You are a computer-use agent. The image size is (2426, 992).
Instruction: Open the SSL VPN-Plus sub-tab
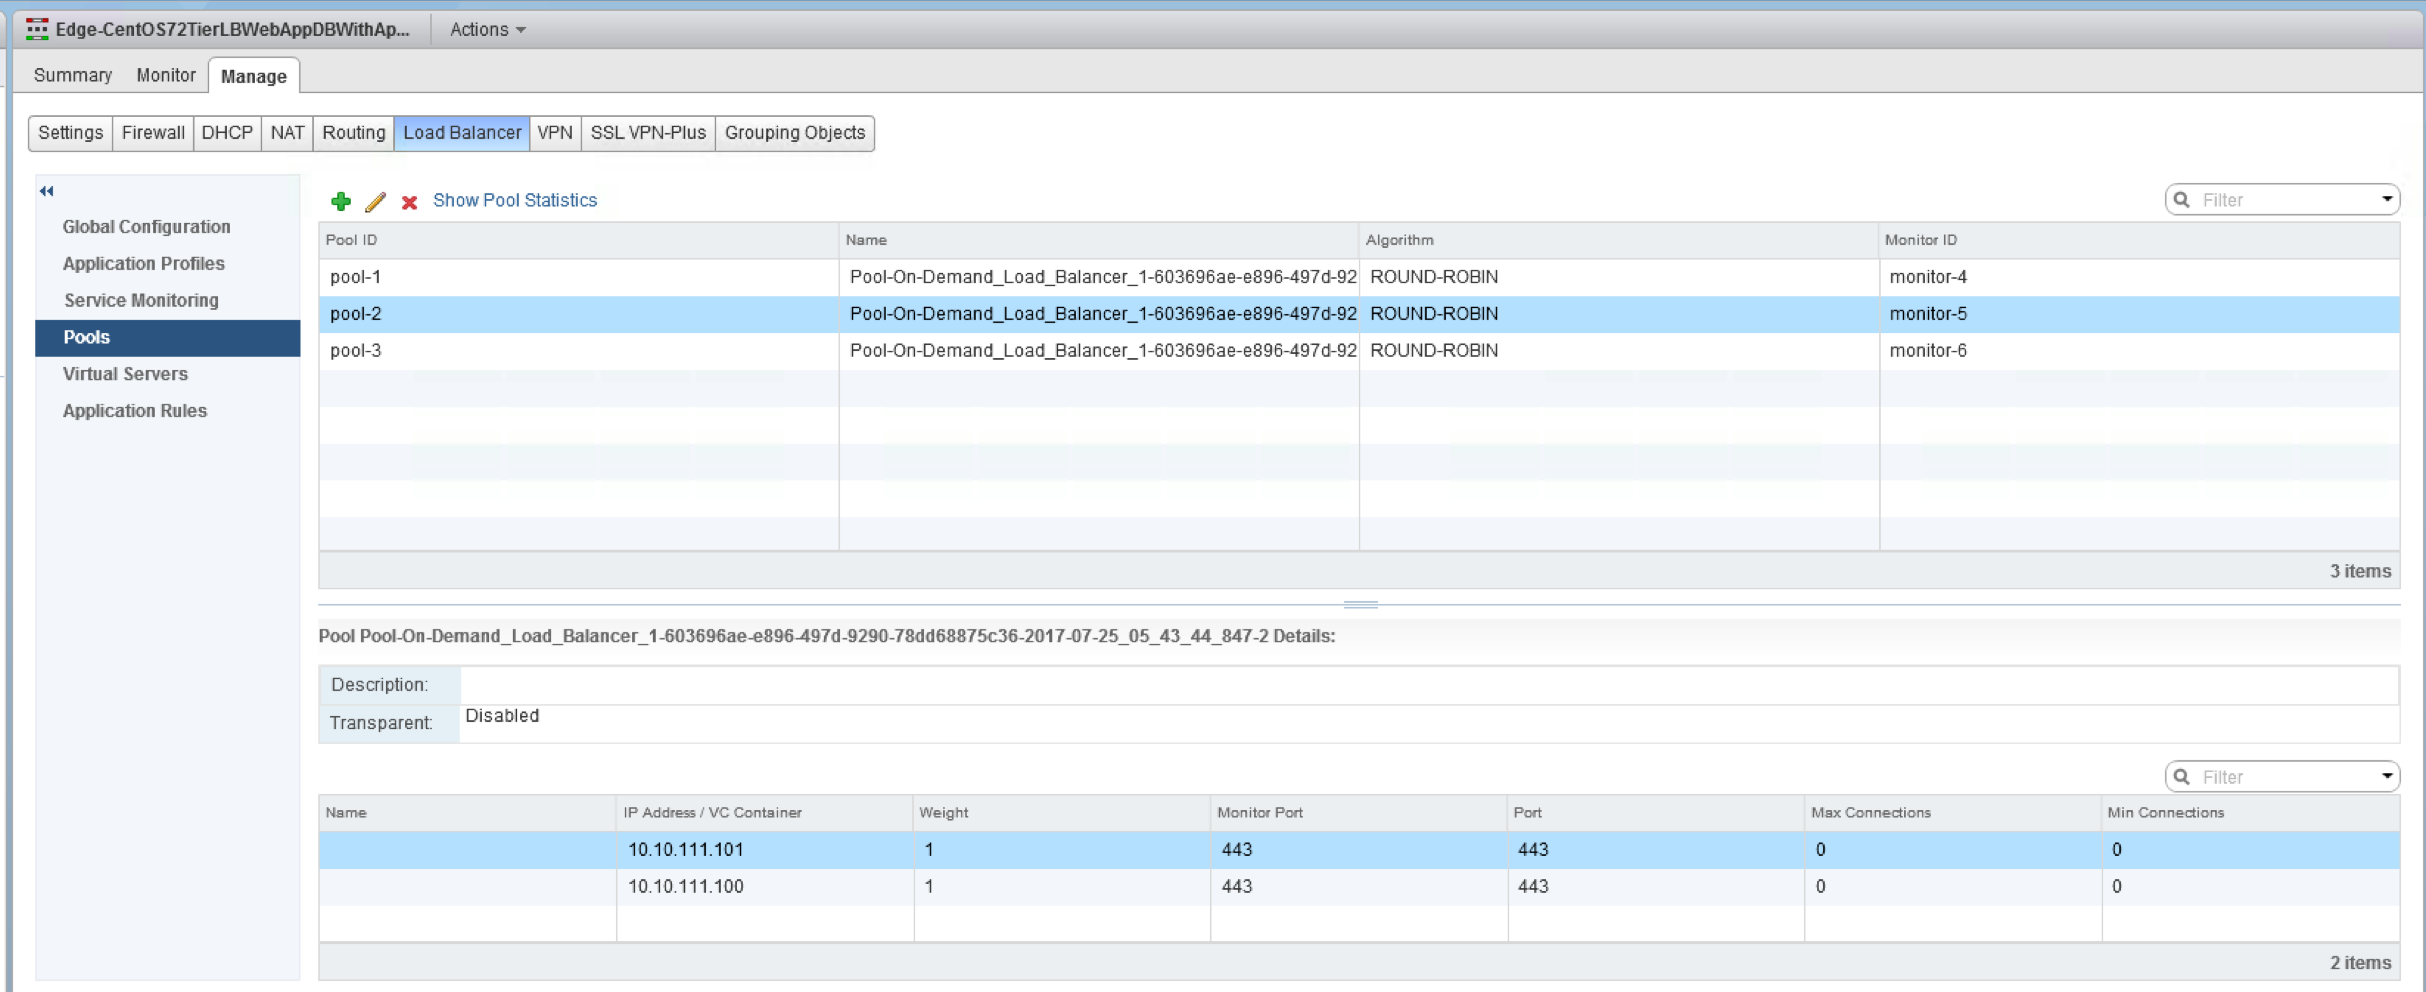pyautogui.click(x=648, y=132)
